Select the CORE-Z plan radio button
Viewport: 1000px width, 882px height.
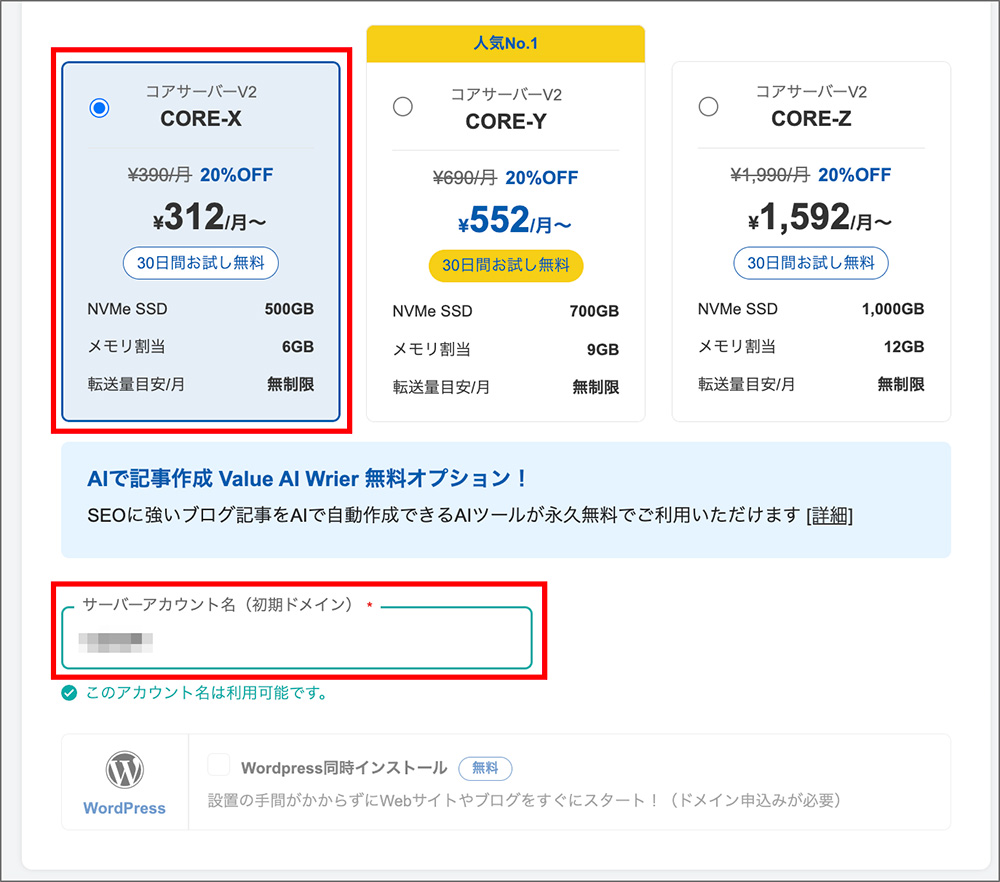tap(708, 107)
